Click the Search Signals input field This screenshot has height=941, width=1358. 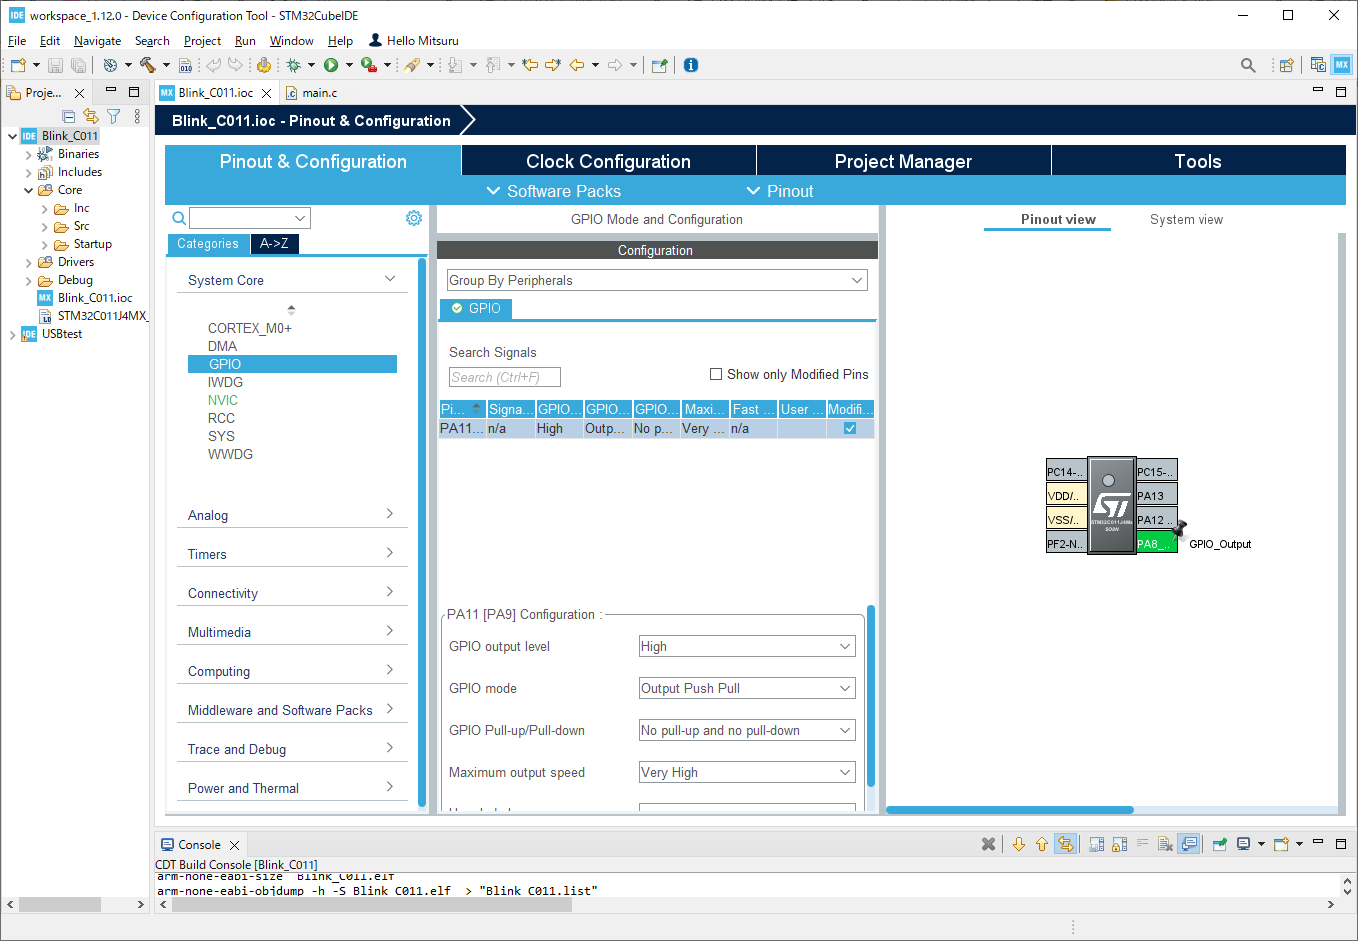[505, 377]
